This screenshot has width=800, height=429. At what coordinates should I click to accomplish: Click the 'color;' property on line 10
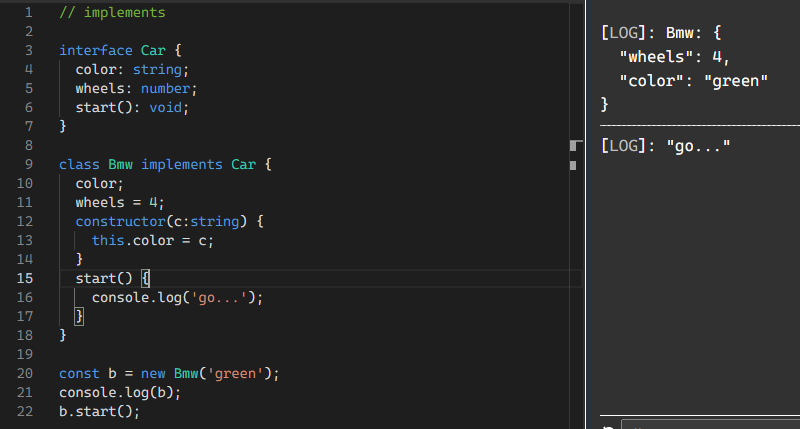tap(99, 184)
